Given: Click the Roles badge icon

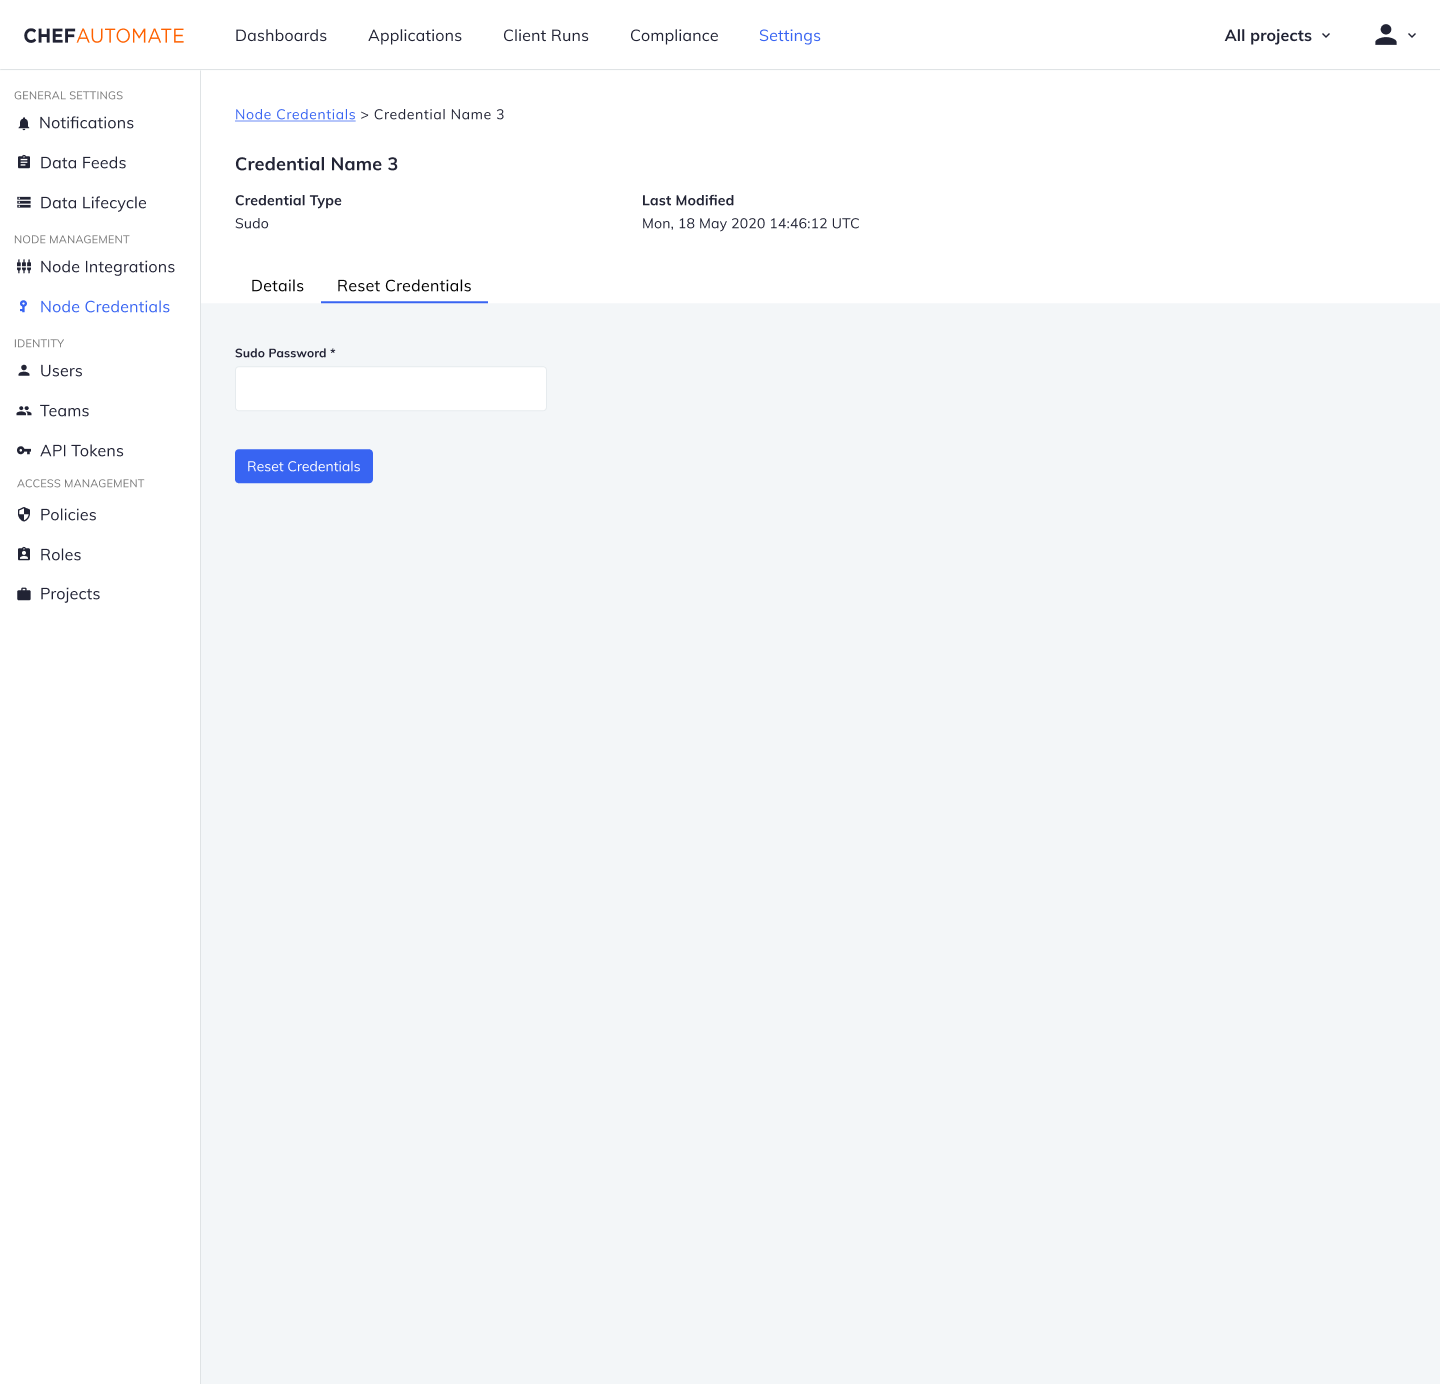Looking at the screenshot, I should coord(24,554).
